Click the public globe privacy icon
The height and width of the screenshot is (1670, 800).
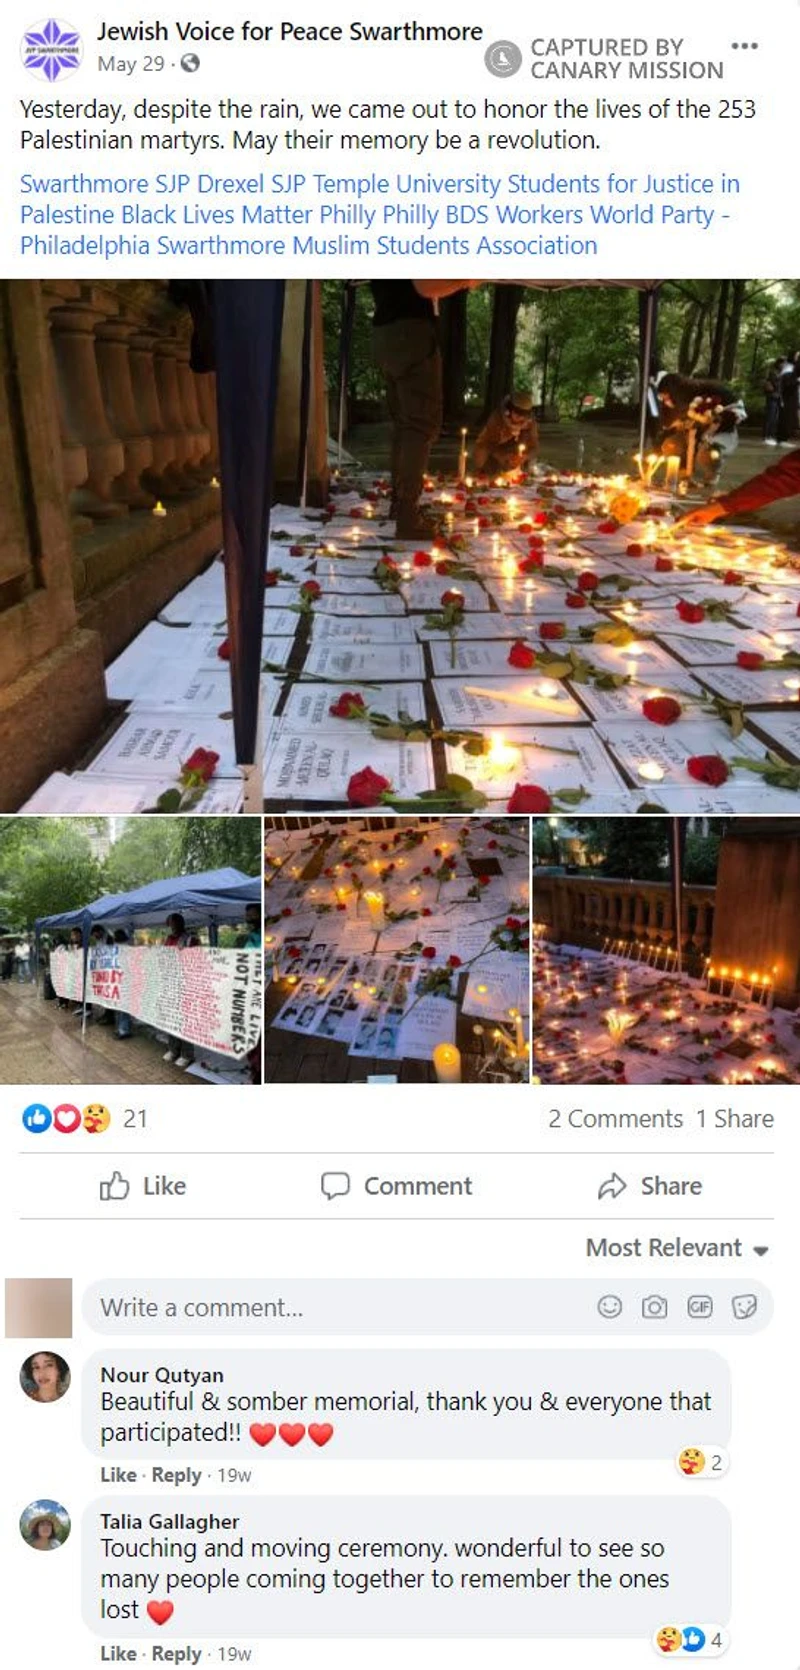[x=190, y=64]
